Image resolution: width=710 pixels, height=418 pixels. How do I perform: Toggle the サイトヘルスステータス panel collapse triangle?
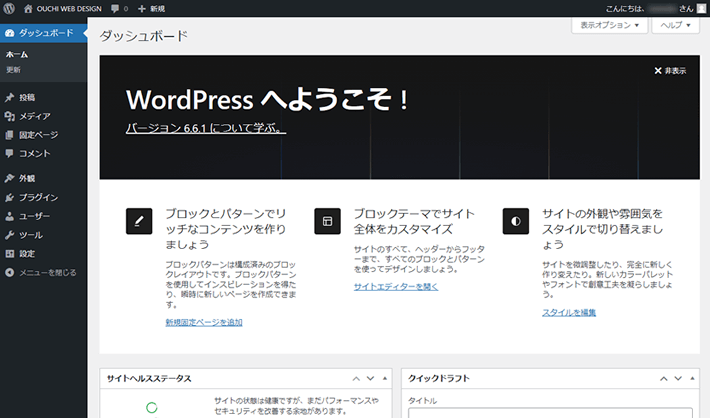(x=385, y=379)
